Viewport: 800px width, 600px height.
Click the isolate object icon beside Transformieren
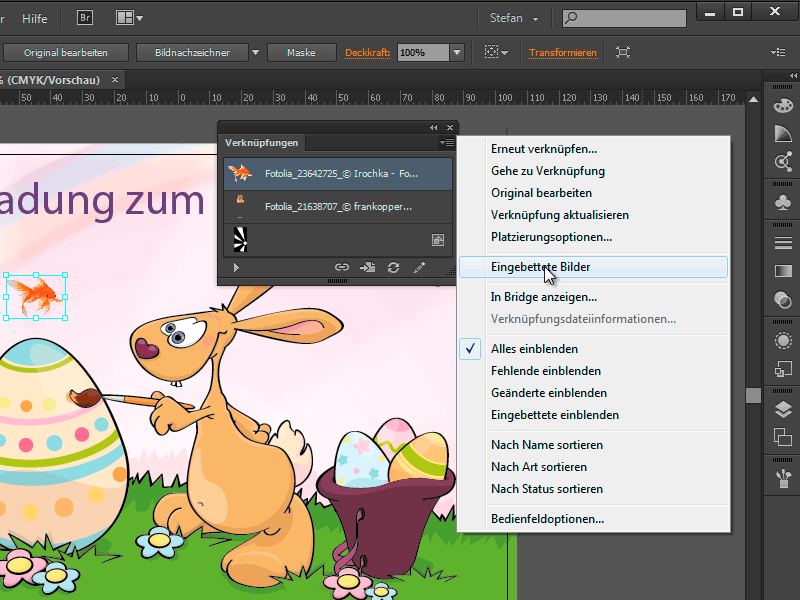(x=623, y=52)
